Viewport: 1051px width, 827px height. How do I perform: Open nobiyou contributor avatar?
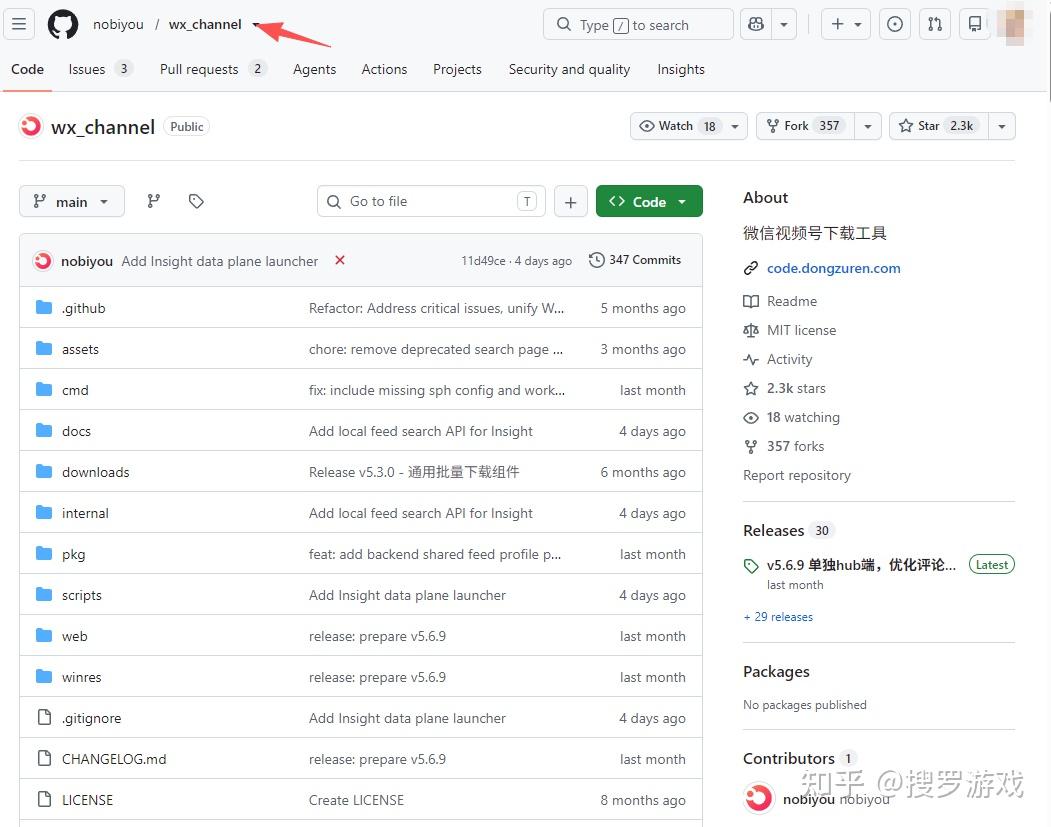[759, 798]
